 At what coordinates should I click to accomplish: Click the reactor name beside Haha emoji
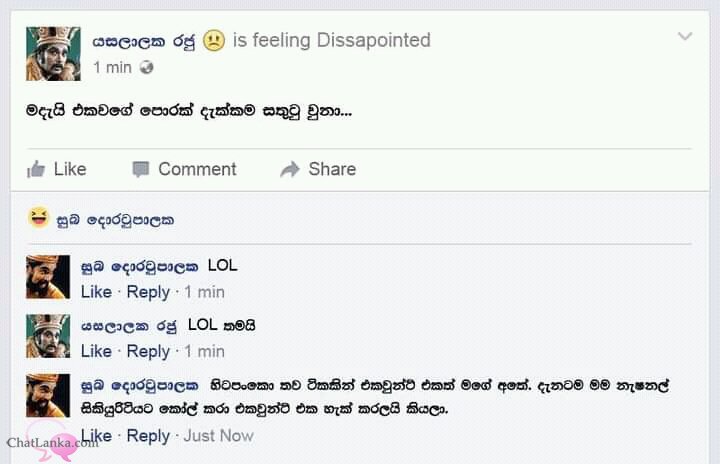pos(115,220)
